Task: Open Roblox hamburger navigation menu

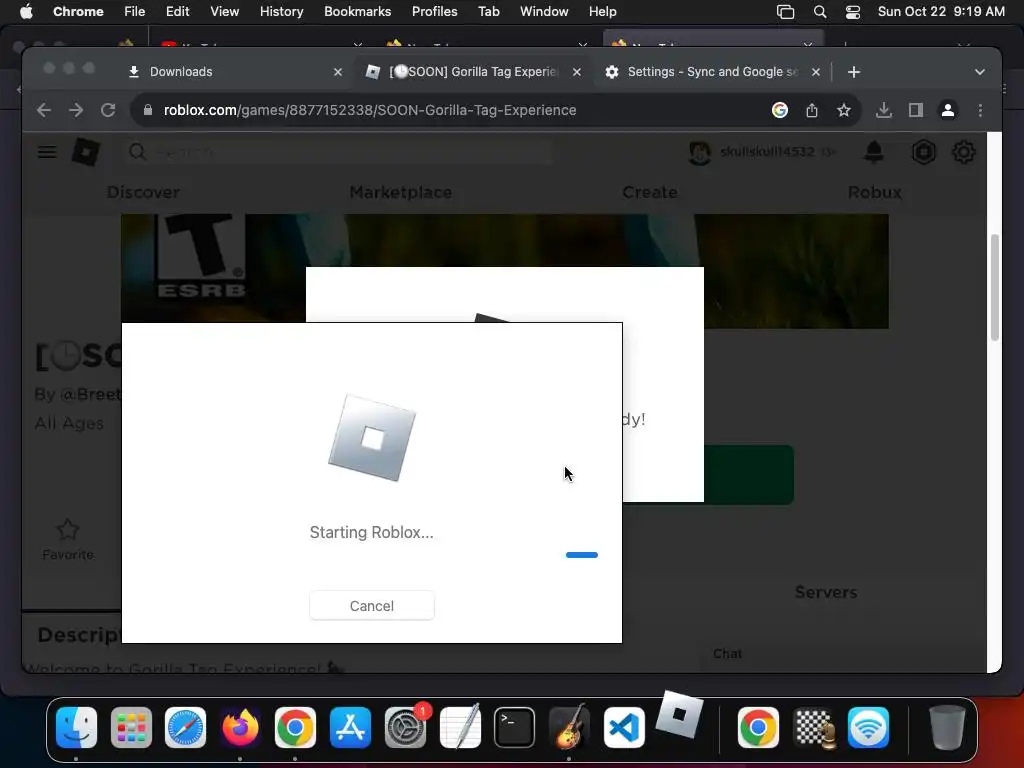Action: coord(46,152)
